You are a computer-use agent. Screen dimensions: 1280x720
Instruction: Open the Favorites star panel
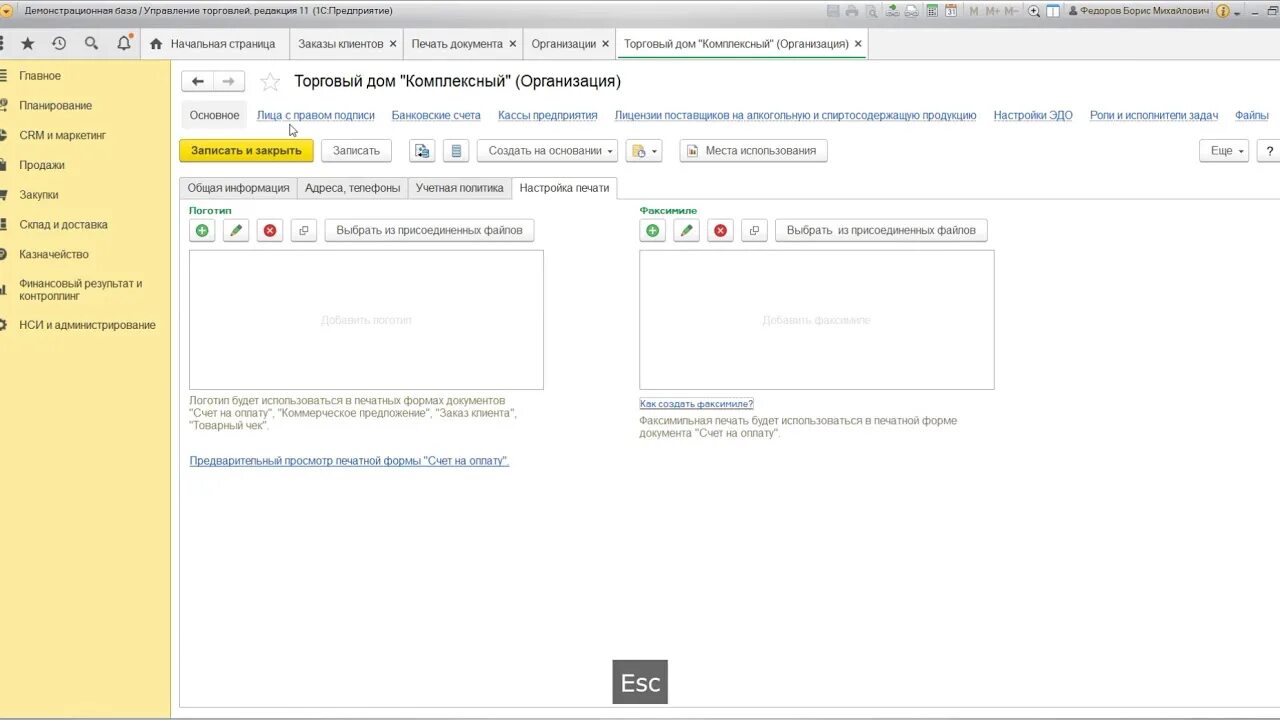[x=28, y=44]
